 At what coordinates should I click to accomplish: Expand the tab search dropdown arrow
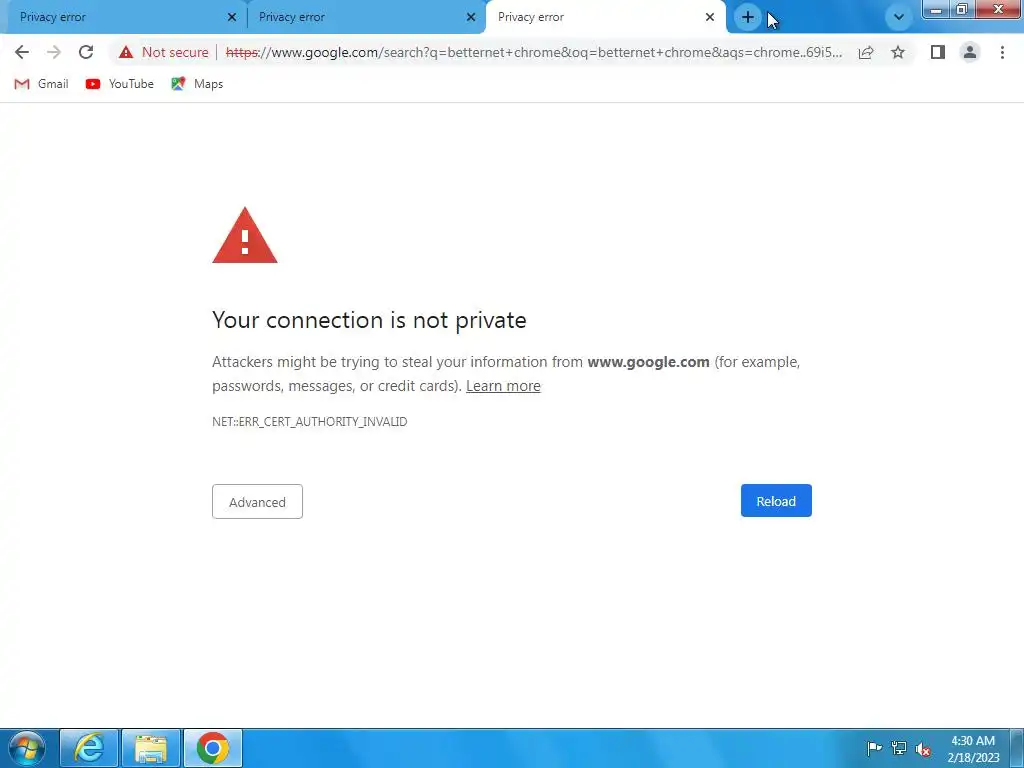pyautogui.click(x=899, y=17)
